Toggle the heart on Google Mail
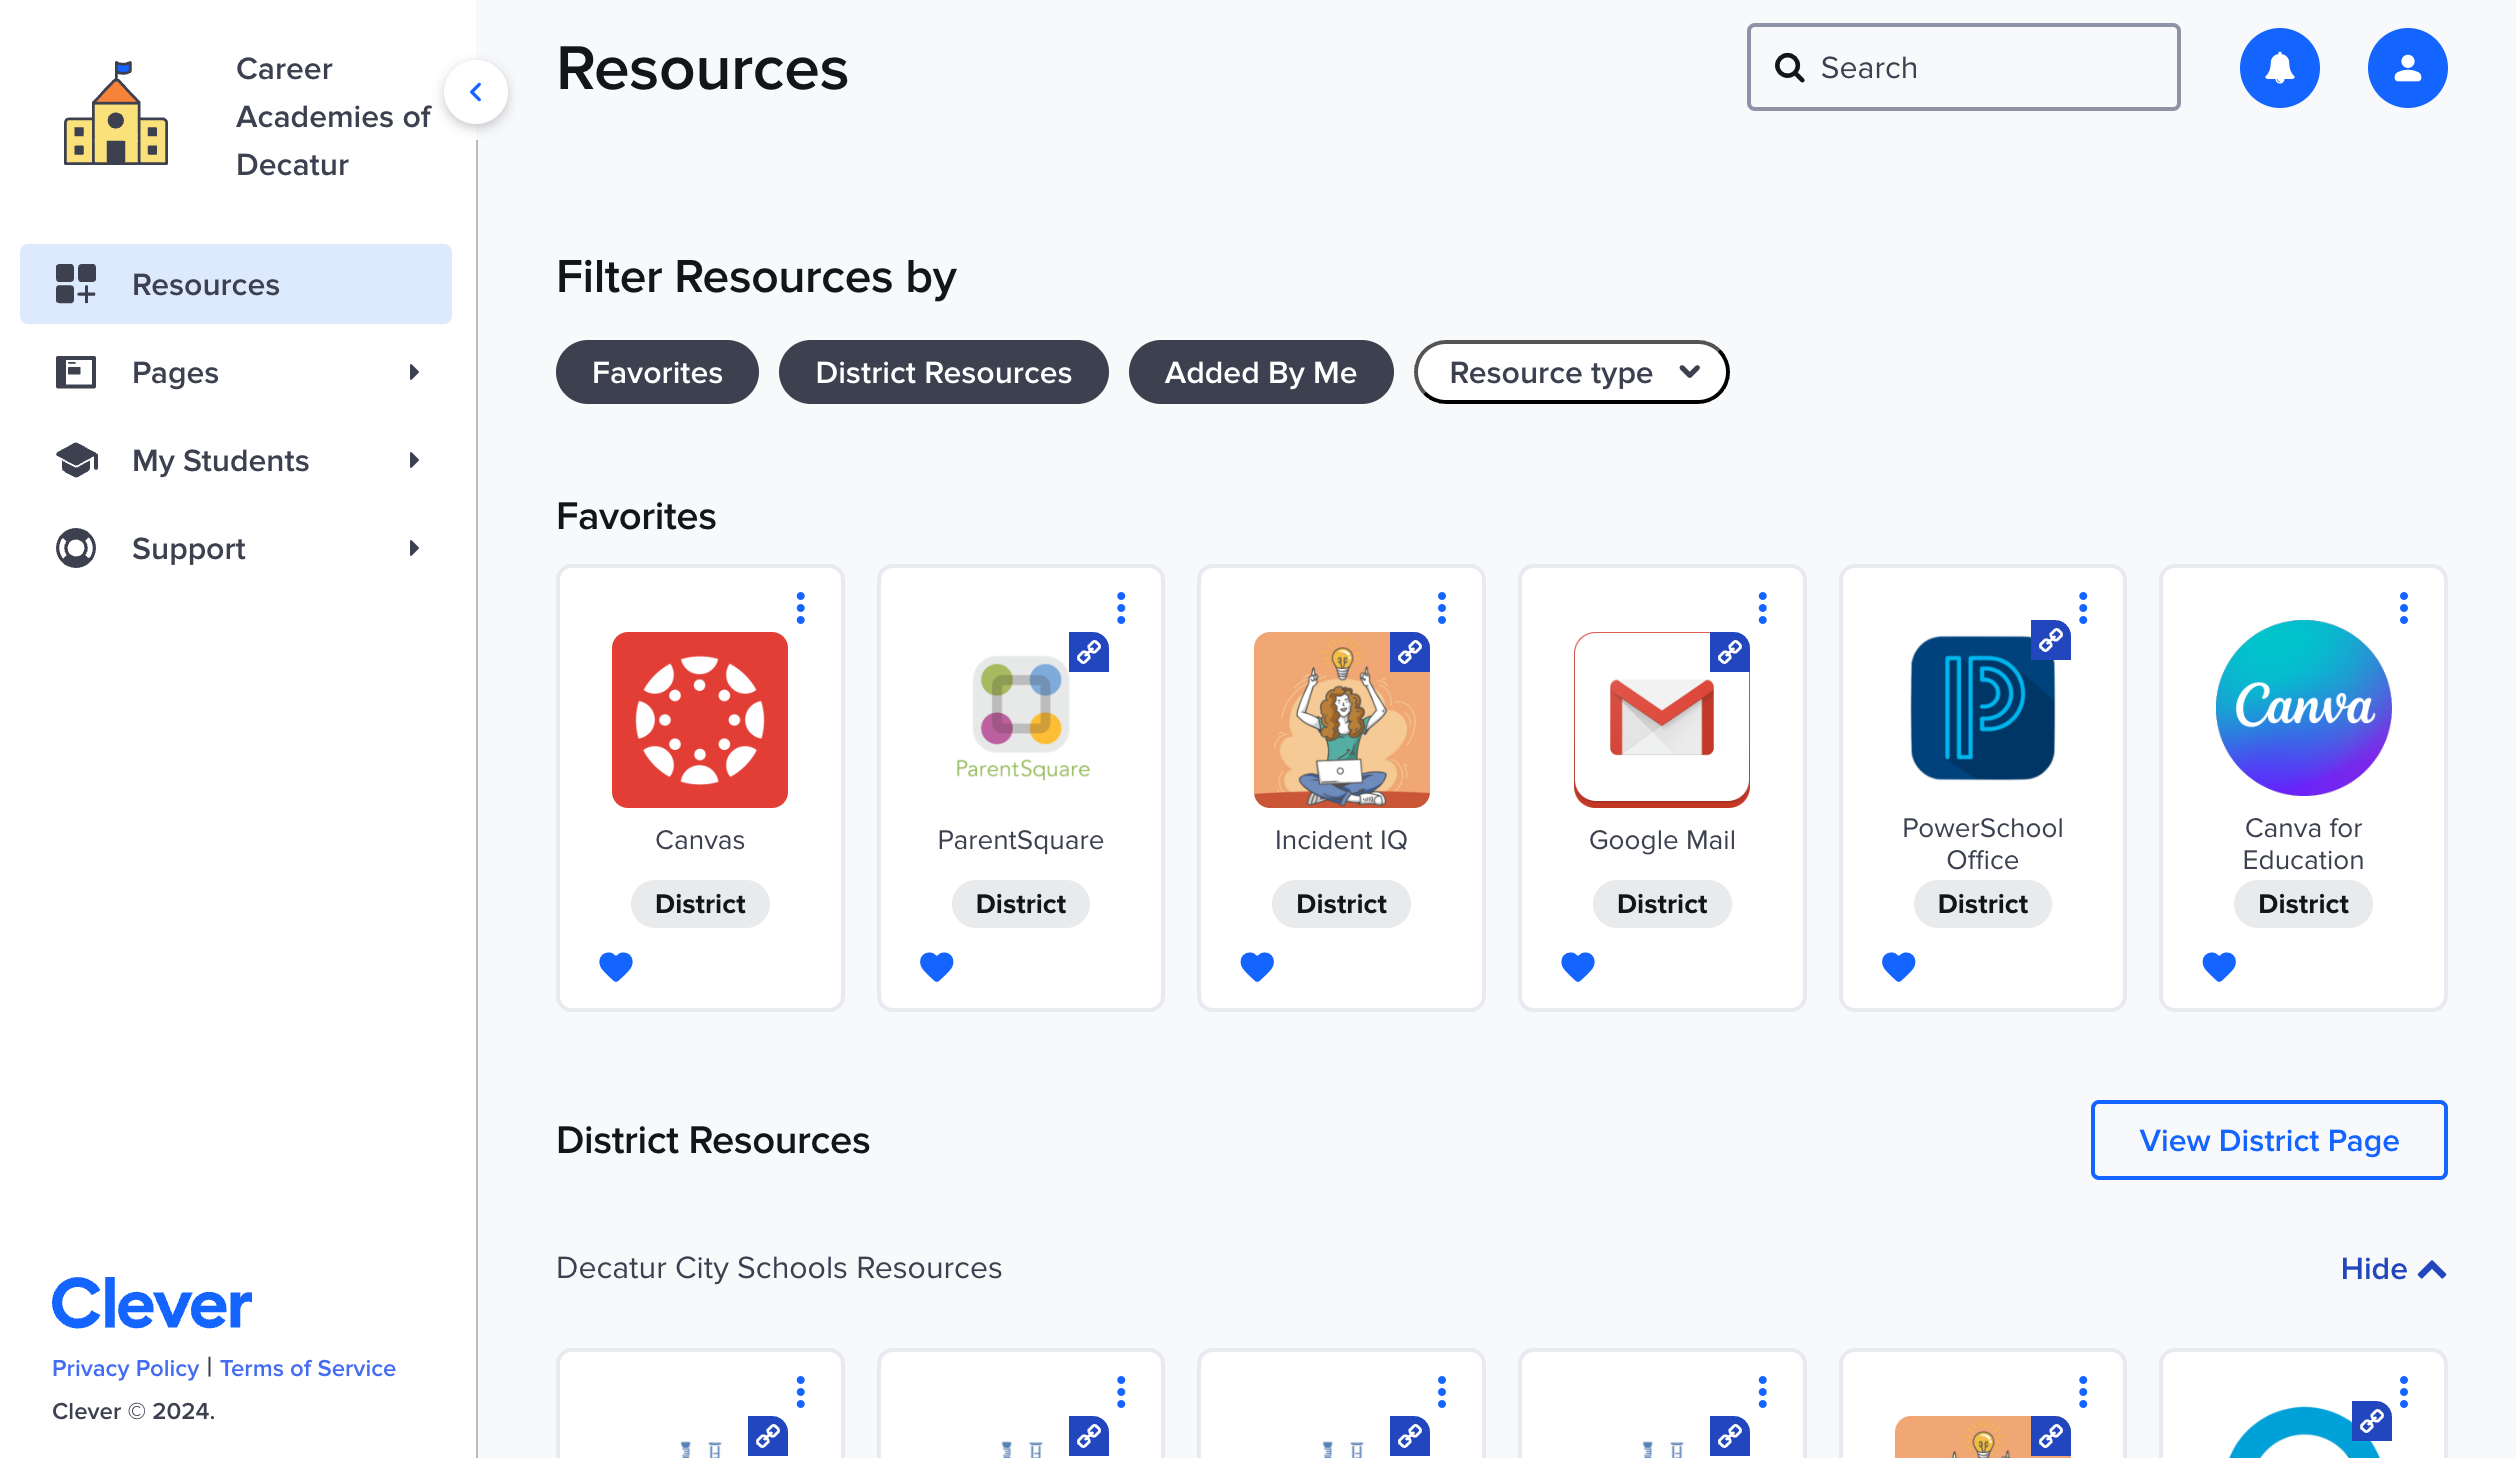The image size is (2516, 1458). (x=1578, y=966)
